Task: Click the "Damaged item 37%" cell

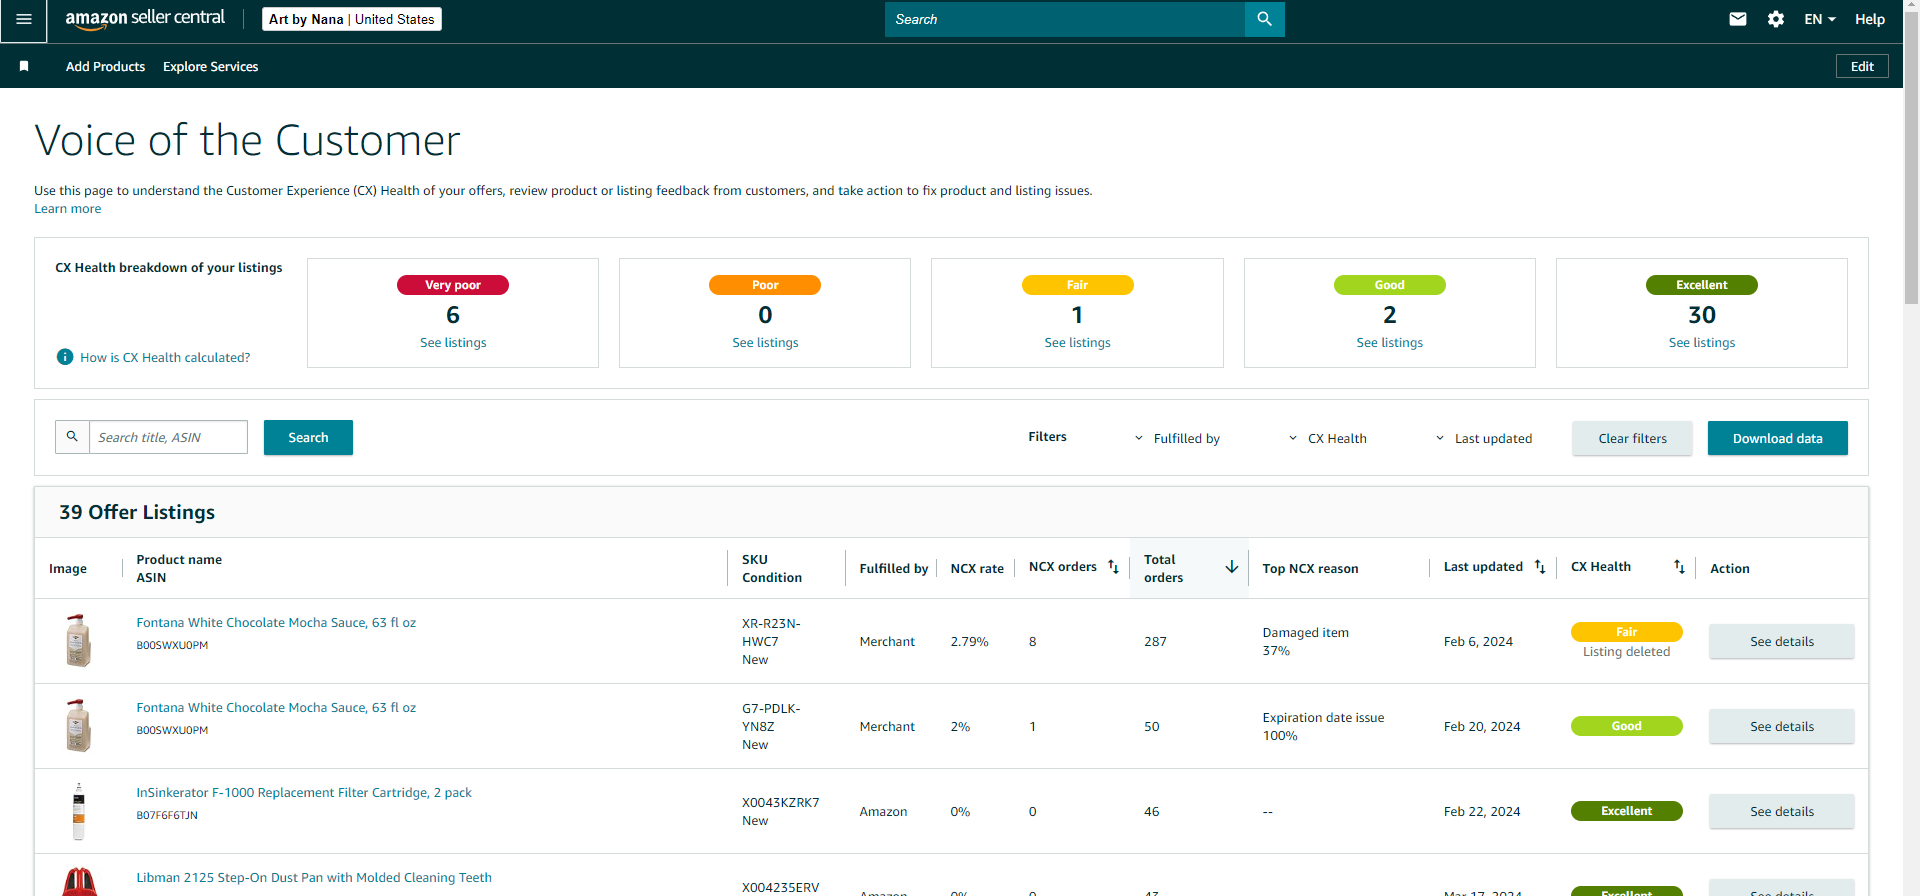Action: [x=1305, y=641]
